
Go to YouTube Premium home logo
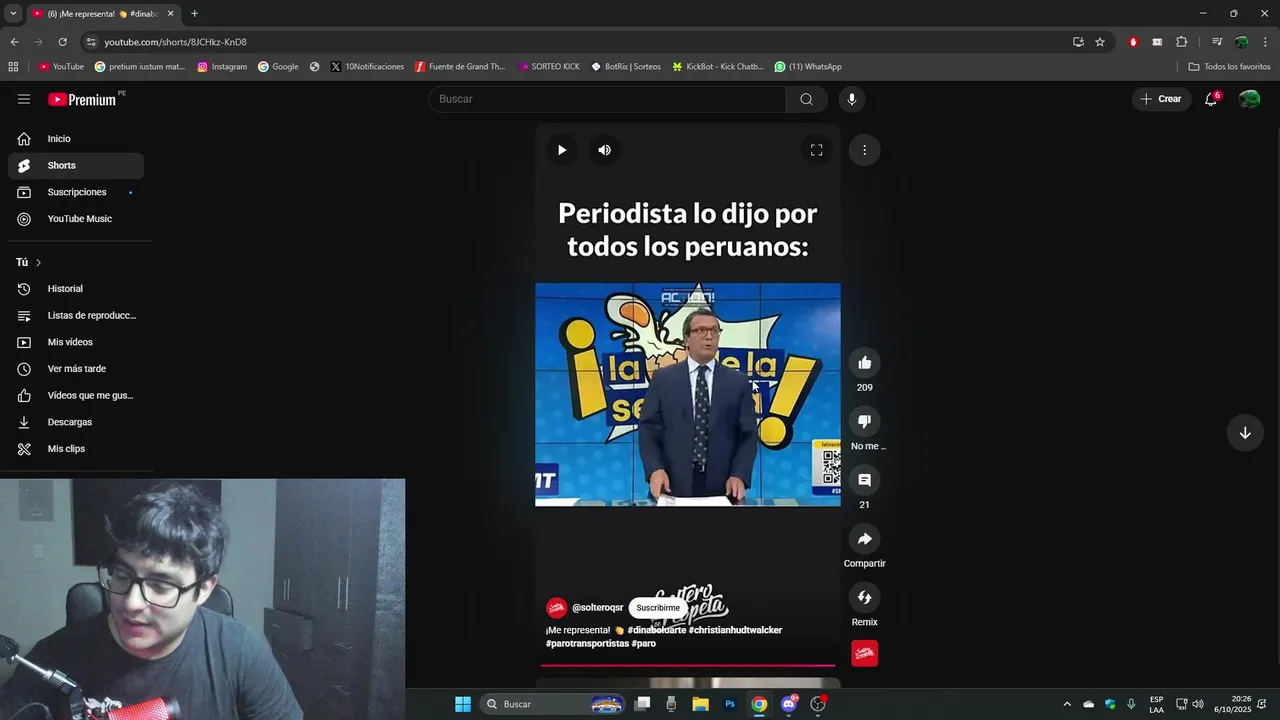(84, 99)
